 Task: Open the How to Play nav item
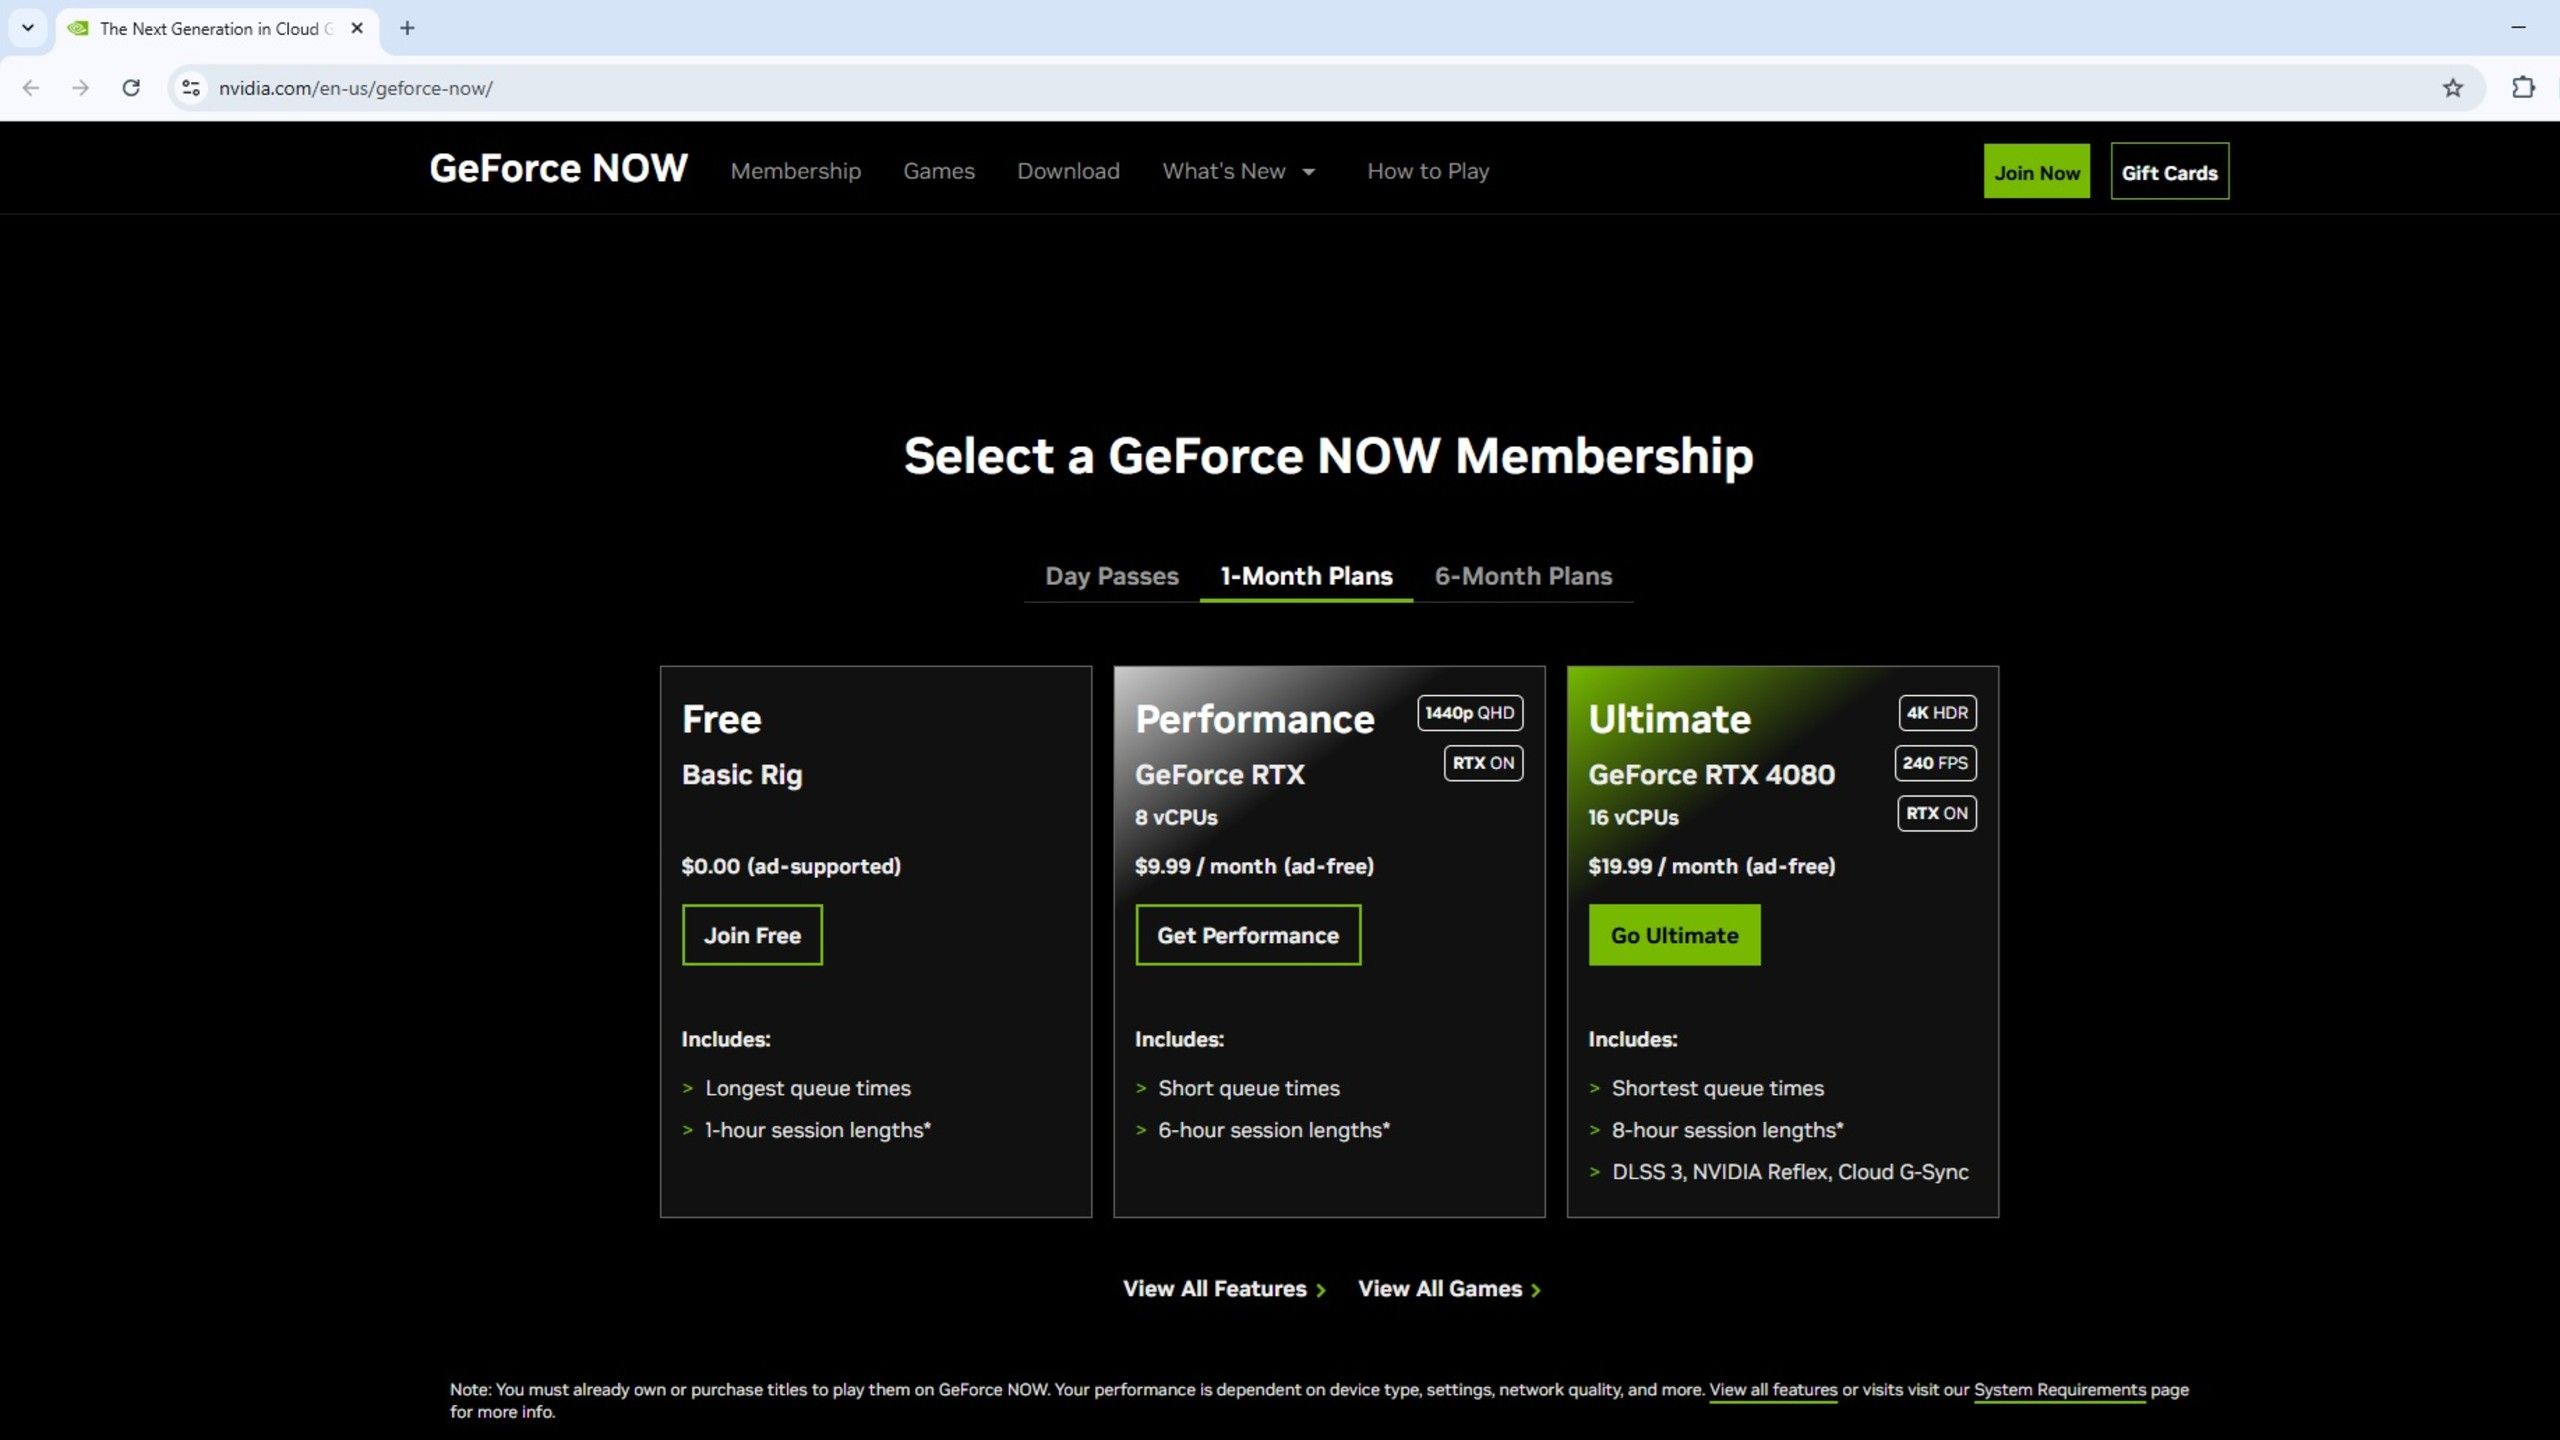pyautogui.click(x=1428, y=171)
